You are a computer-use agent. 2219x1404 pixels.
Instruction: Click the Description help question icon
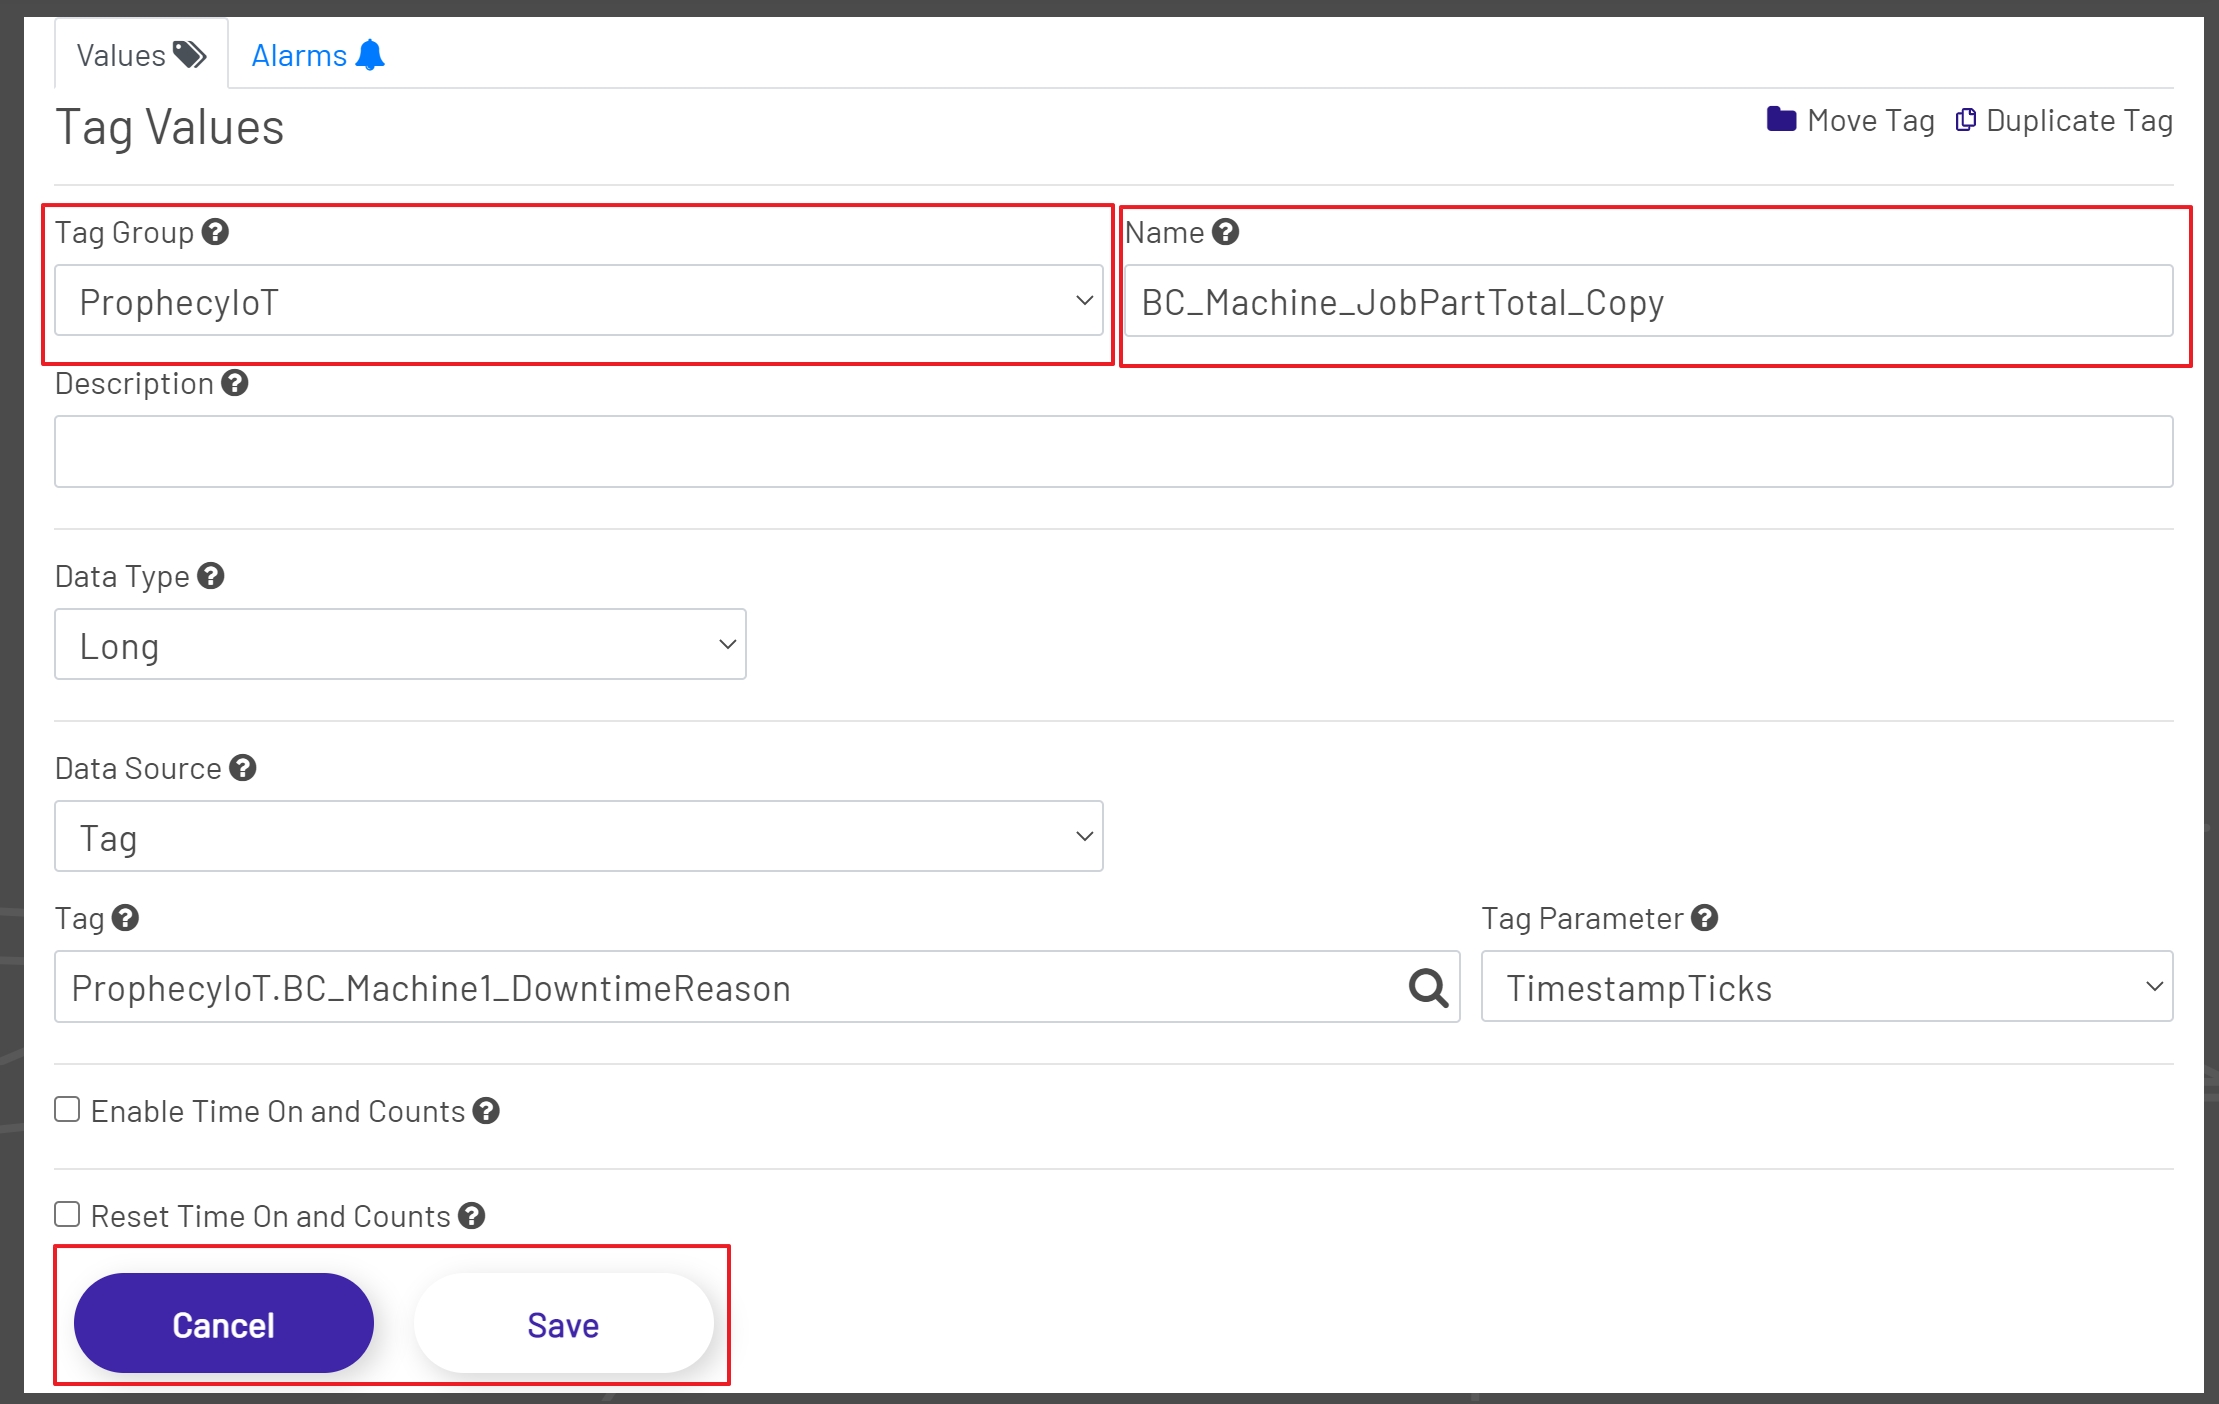234,383
